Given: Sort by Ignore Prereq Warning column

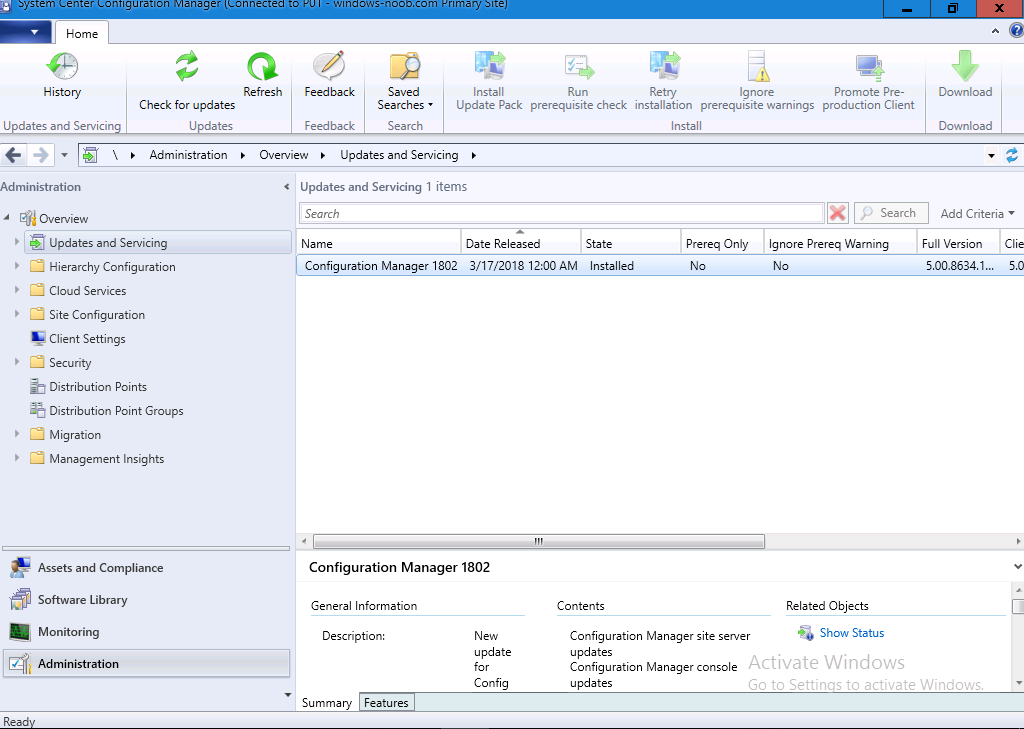Looking at the screenshot, I should click(x=840, y=244).
